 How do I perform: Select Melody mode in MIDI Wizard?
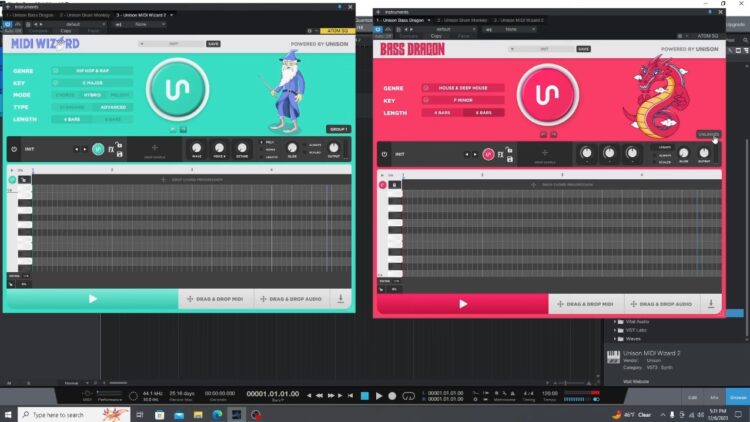click(120, 95)
